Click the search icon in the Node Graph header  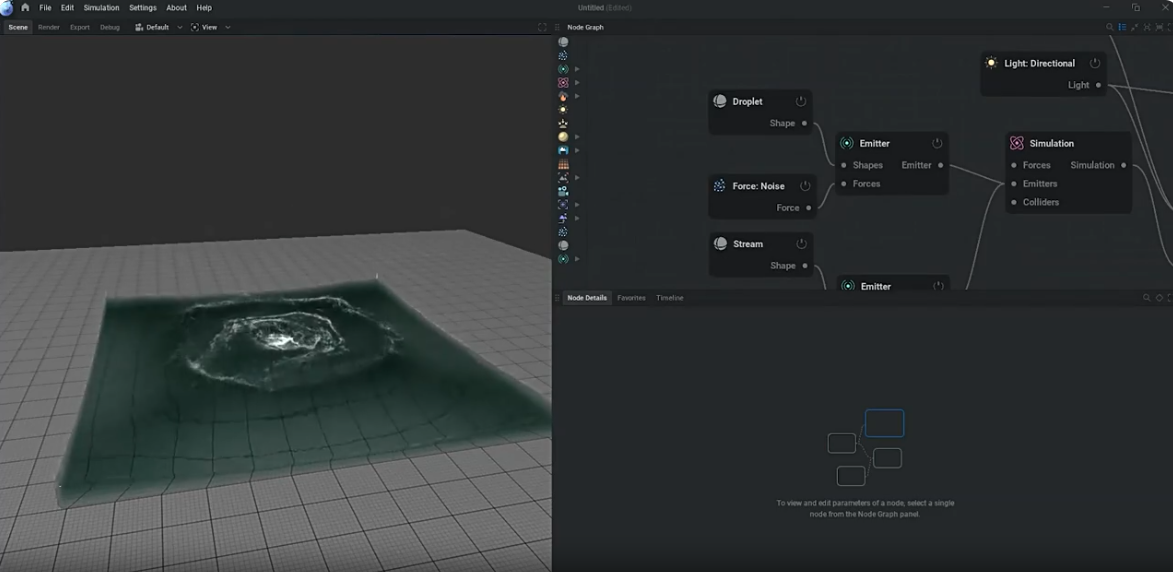[x=1109, y=27]
